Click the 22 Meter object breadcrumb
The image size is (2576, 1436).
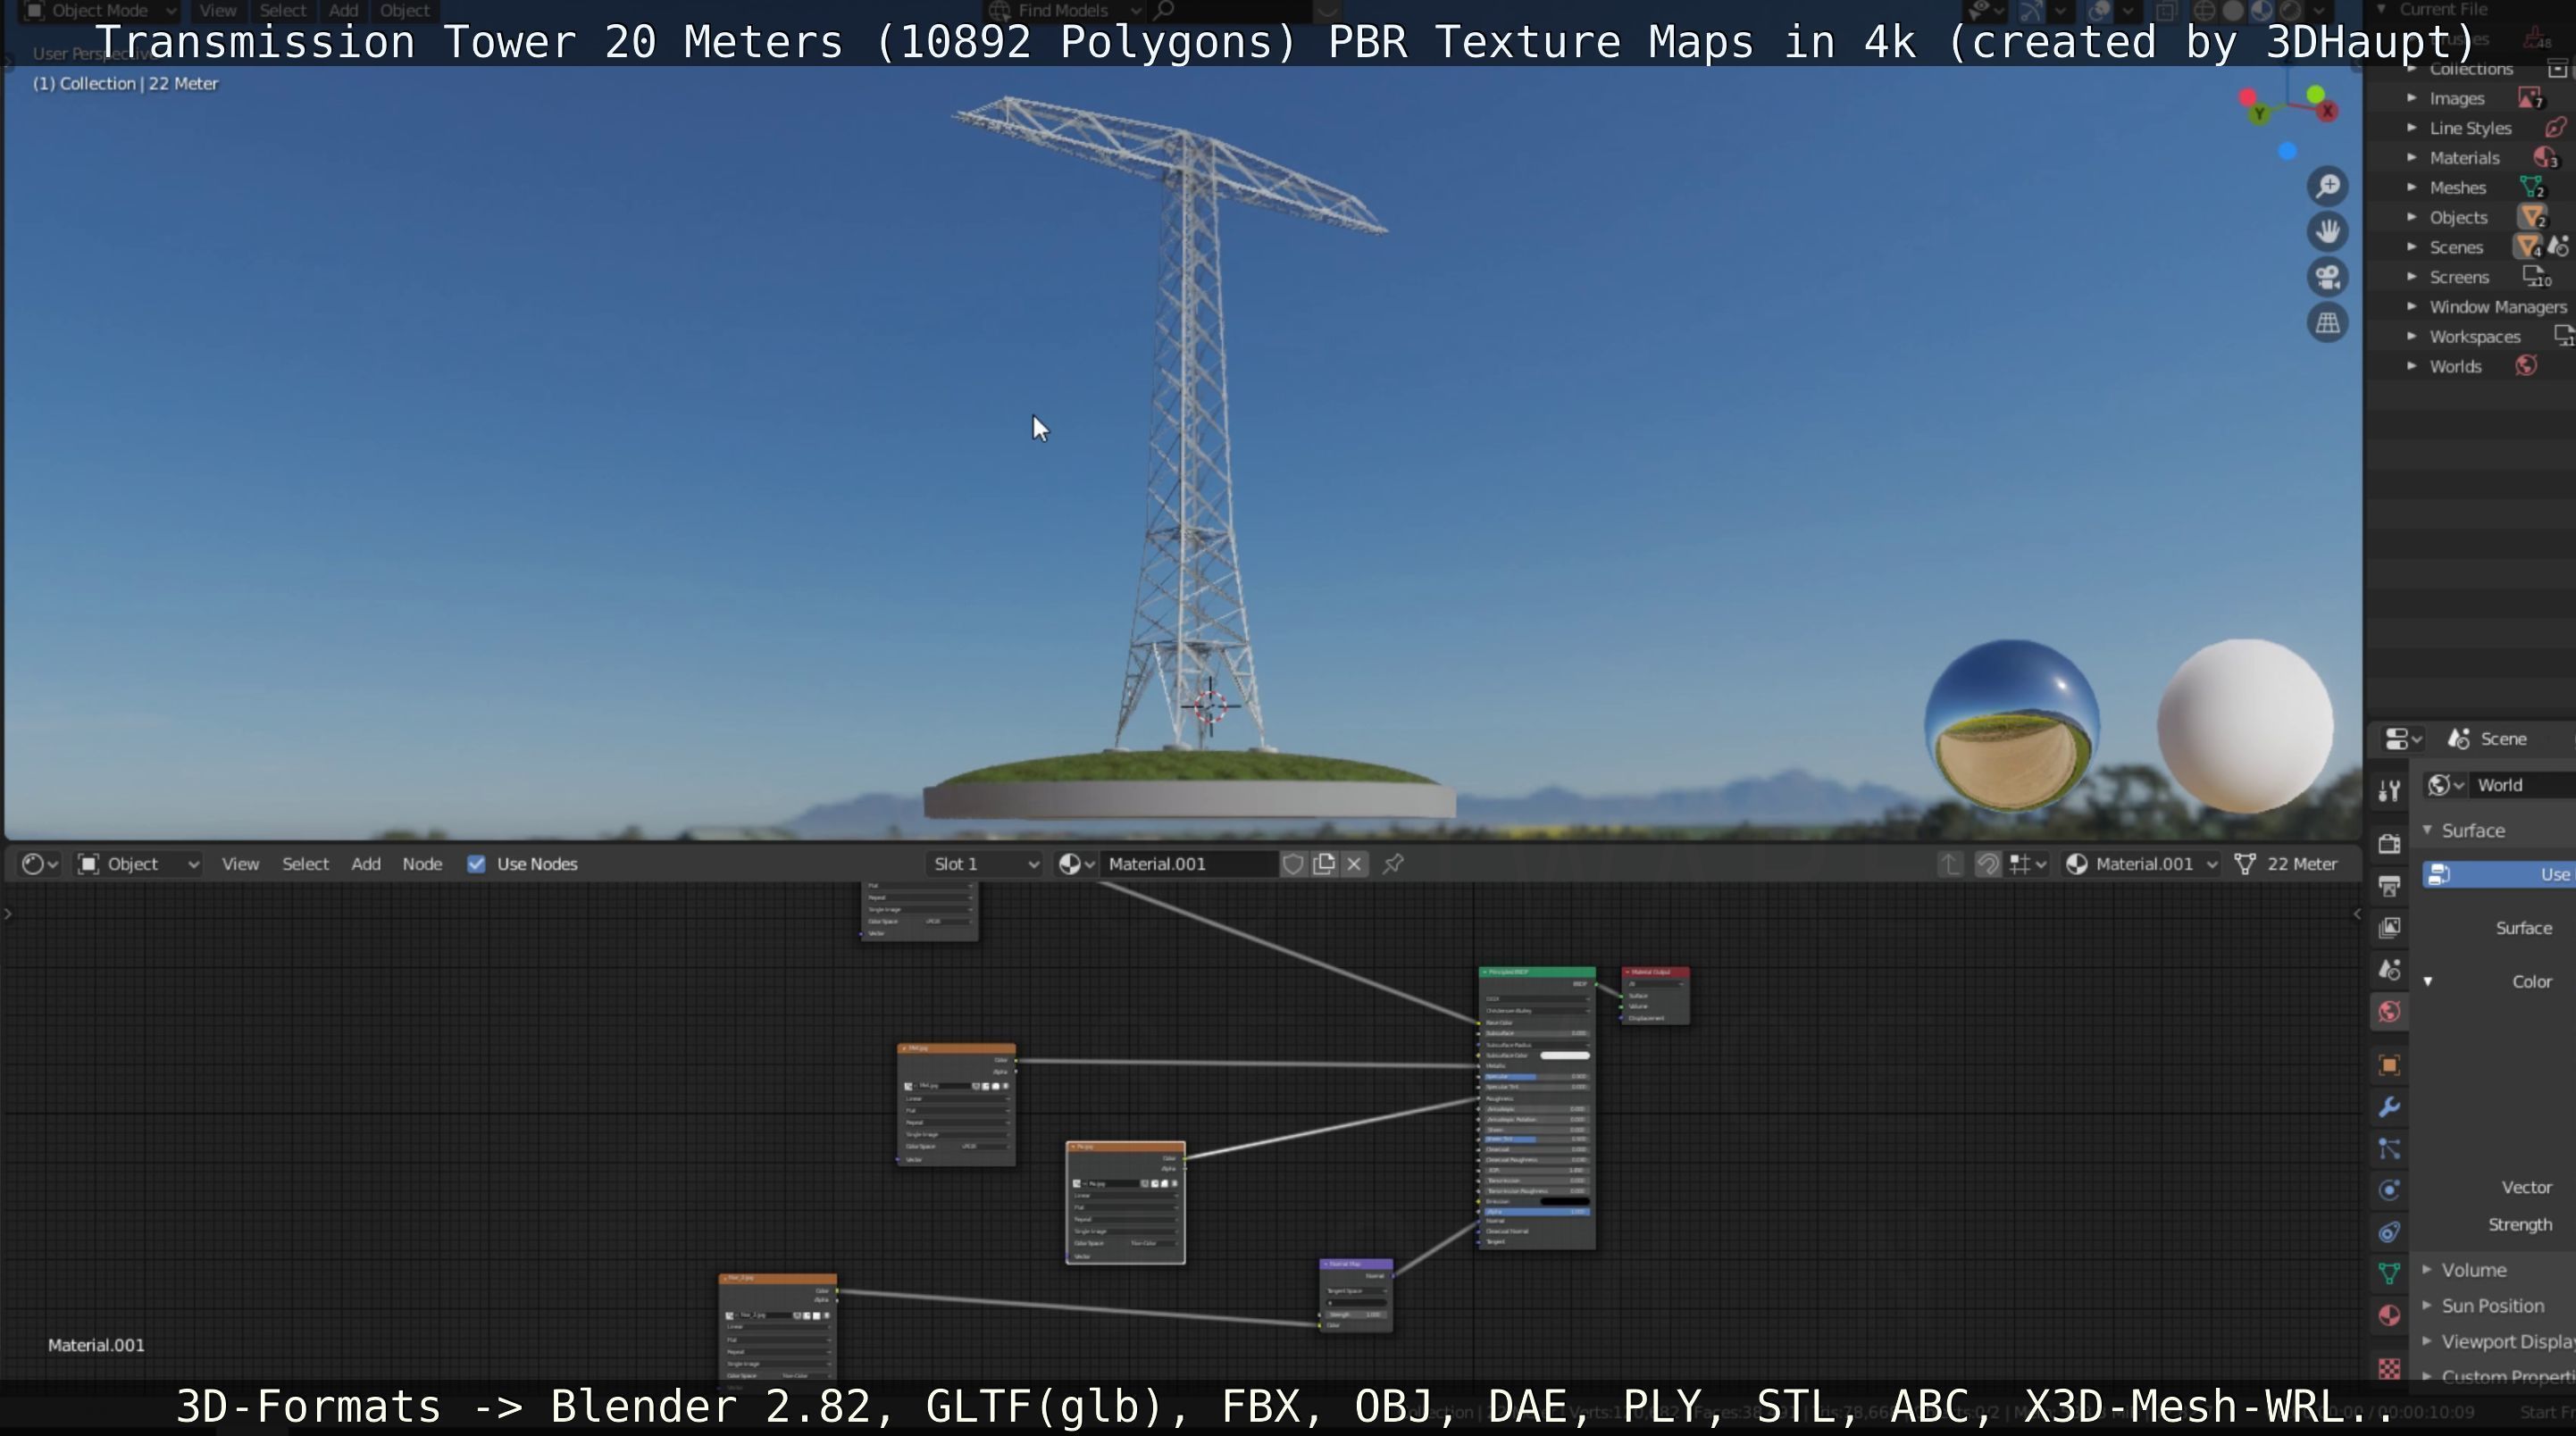coord(2288,864)
